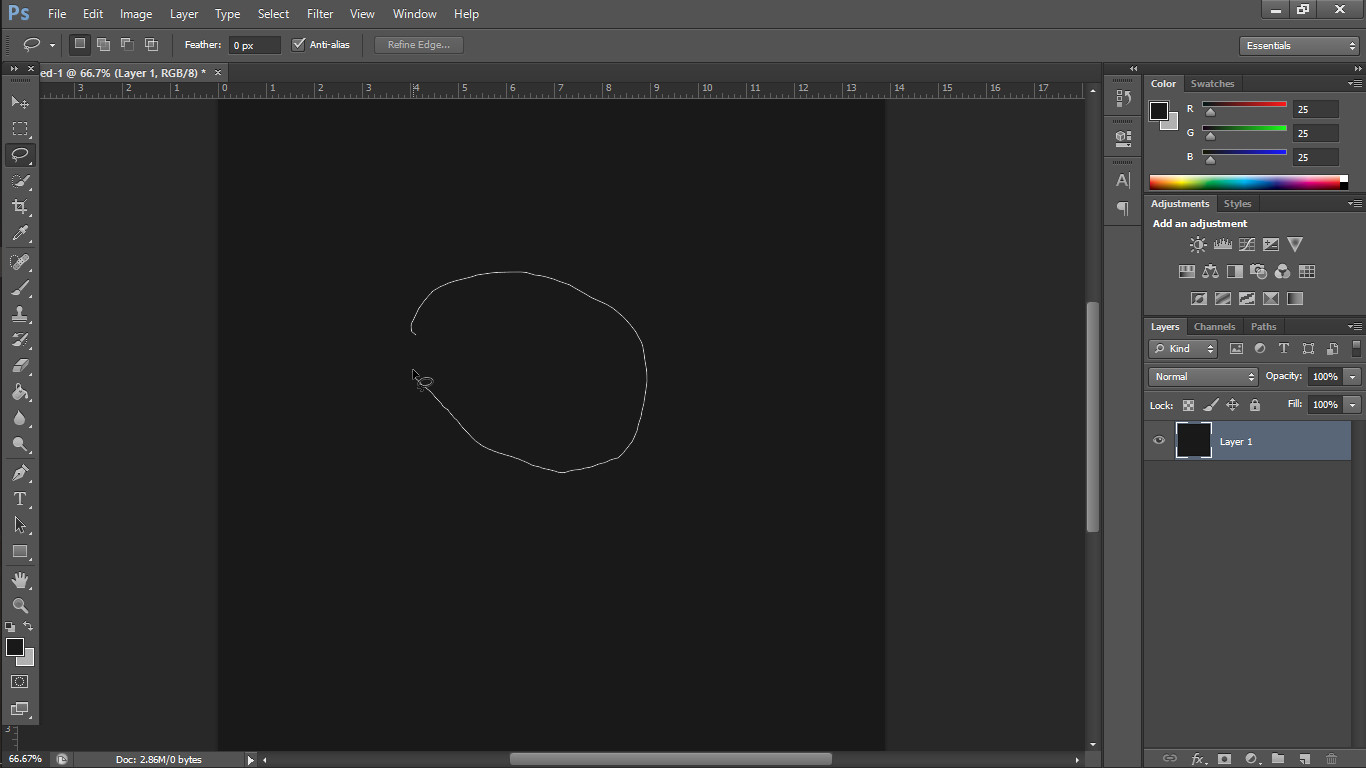Select the Move tool
The image size is (1366, 768).
(x=20, y=102)
